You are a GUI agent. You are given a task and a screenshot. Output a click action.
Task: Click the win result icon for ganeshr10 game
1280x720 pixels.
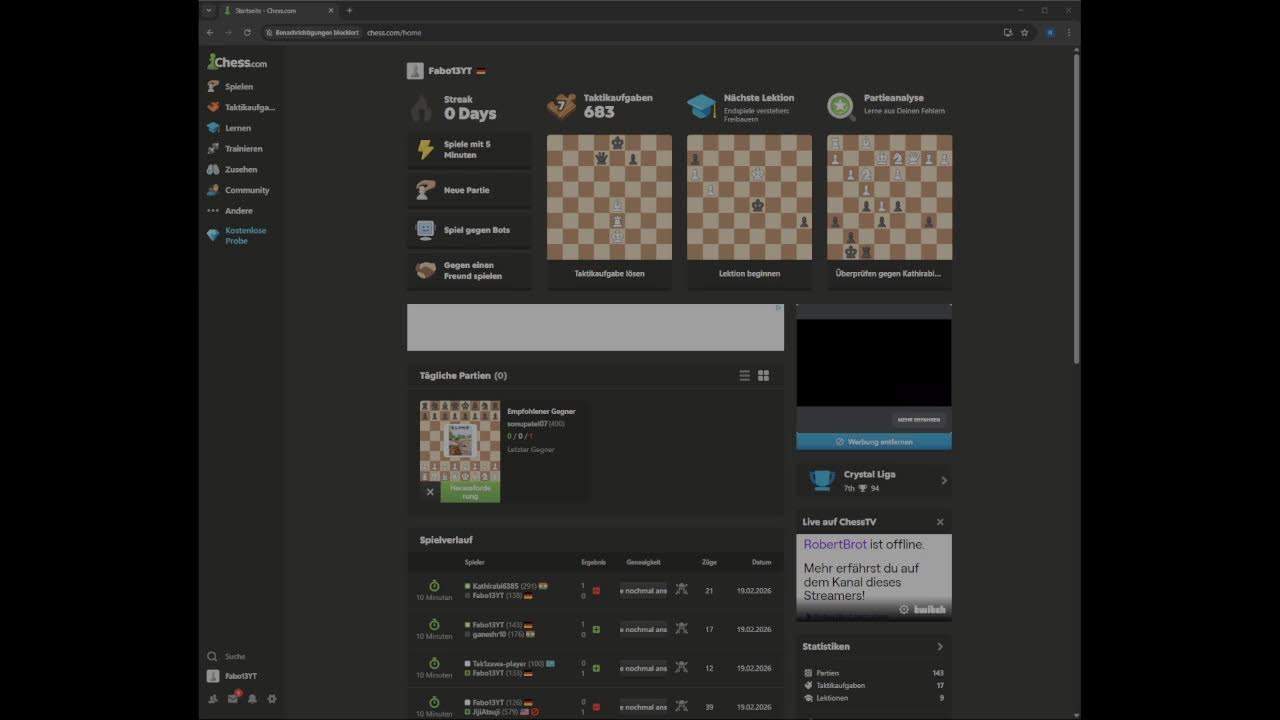(596, 629)
